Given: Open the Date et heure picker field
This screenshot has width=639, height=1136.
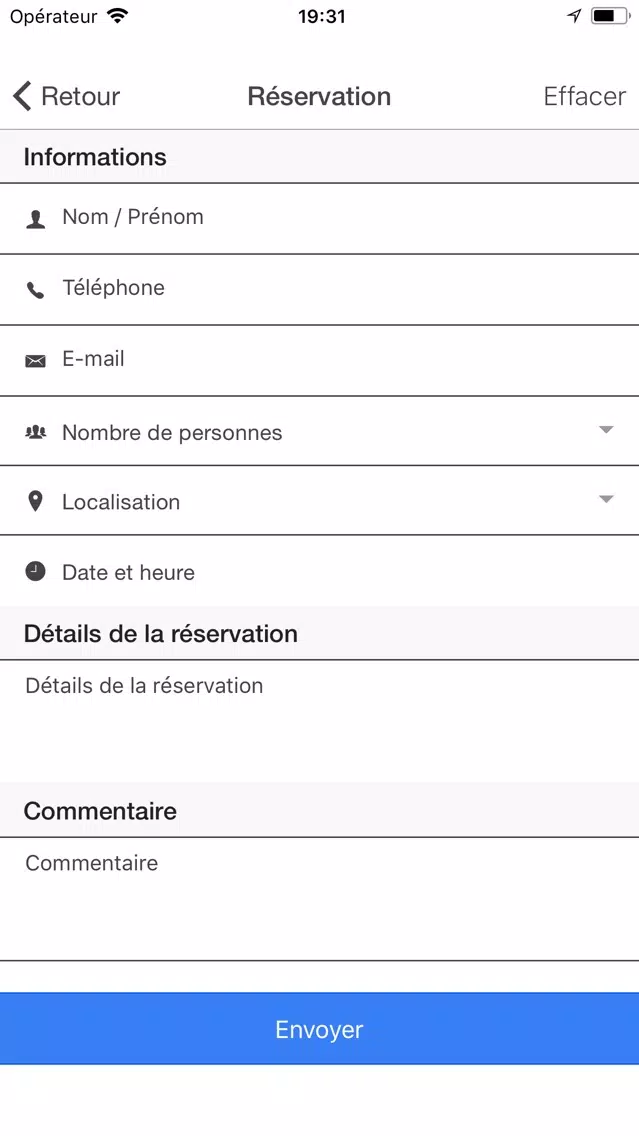Looking at the screenshot, I should click(320, 572).
